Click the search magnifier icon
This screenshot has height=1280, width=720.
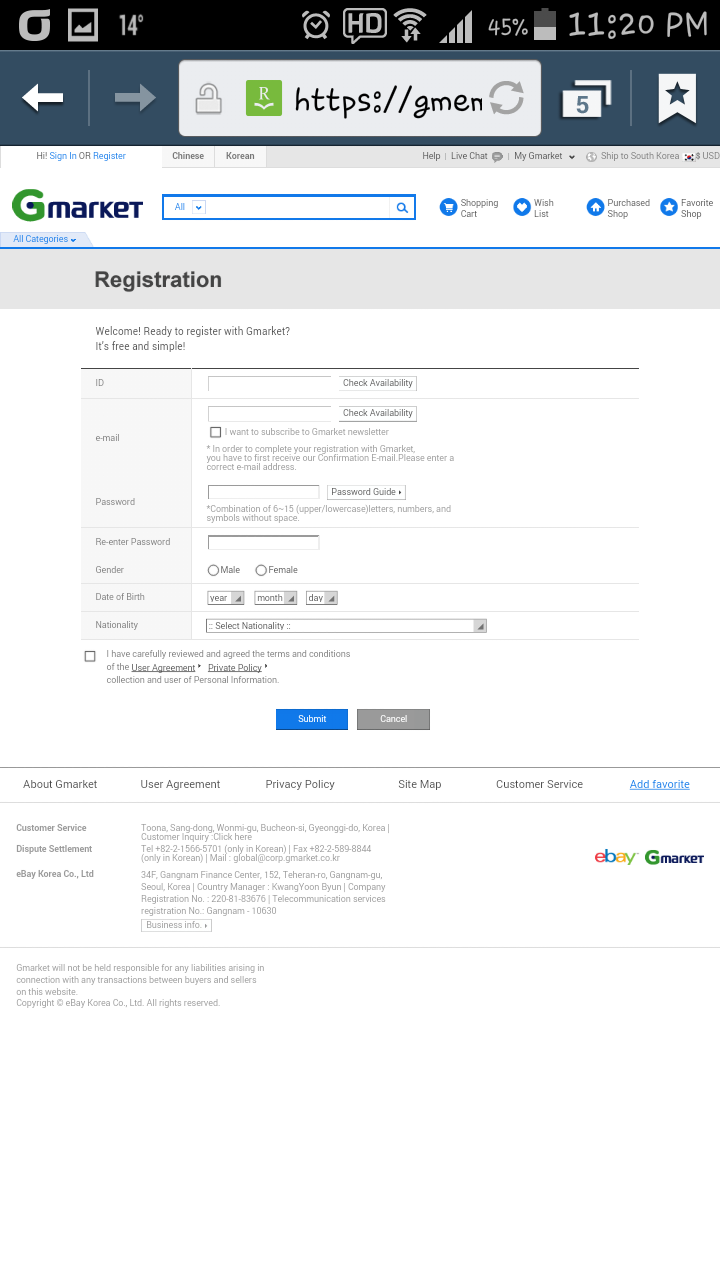(x=402, y=208)
